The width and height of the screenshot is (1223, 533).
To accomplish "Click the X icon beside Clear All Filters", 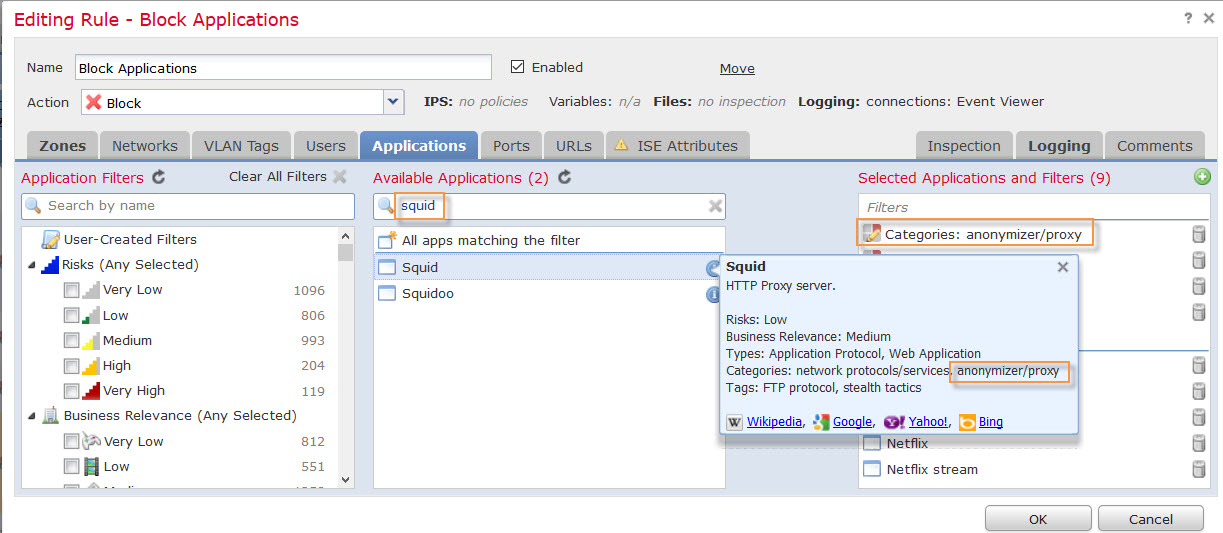I will [340, 177].
